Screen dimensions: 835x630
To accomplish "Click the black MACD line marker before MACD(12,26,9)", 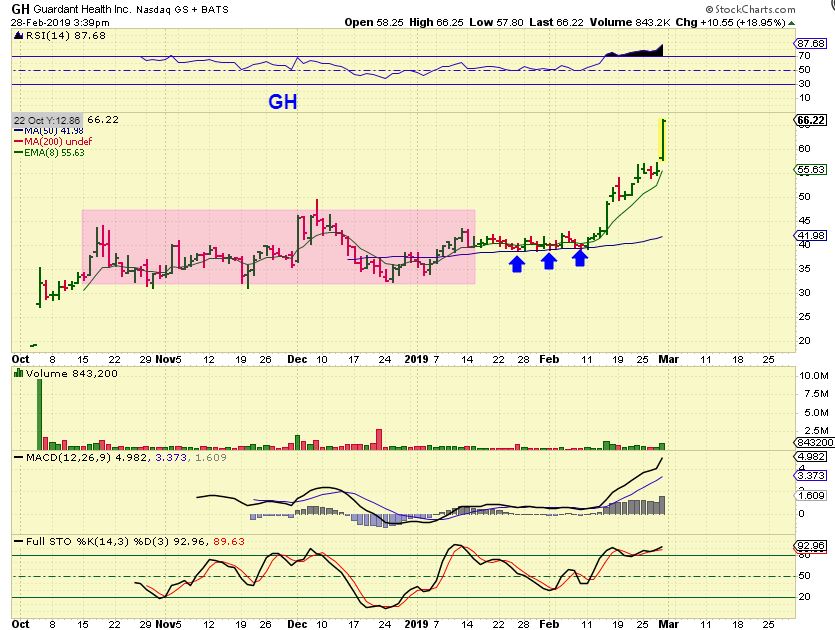I will pyautogui.click(x=19, y=457).
